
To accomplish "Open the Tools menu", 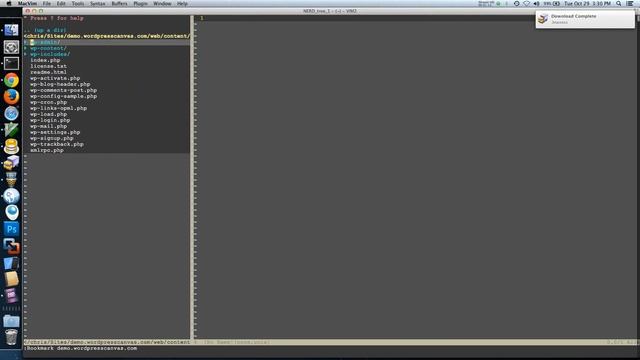I will [x=78, y=3].
